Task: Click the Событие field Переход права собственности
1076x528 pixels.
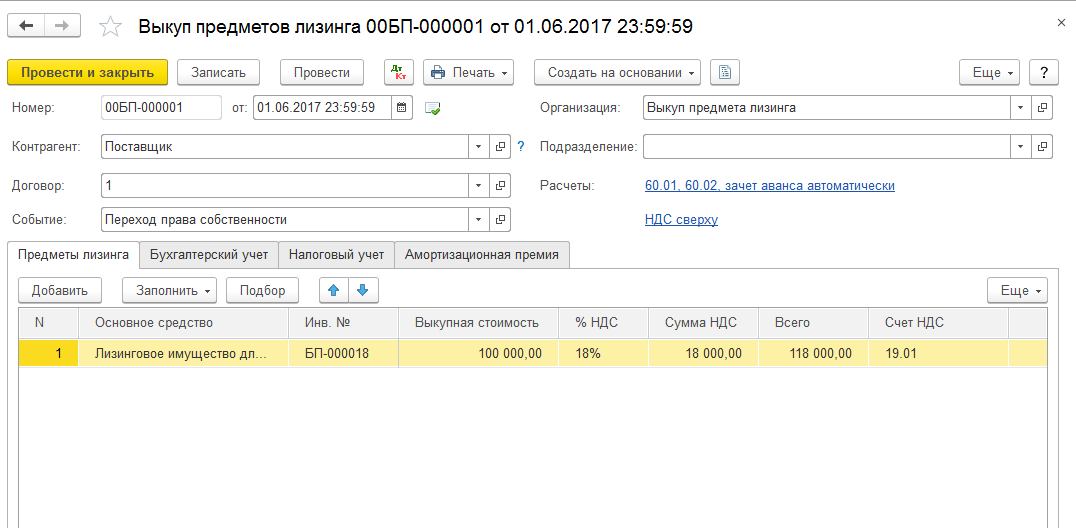Action: 285,220
